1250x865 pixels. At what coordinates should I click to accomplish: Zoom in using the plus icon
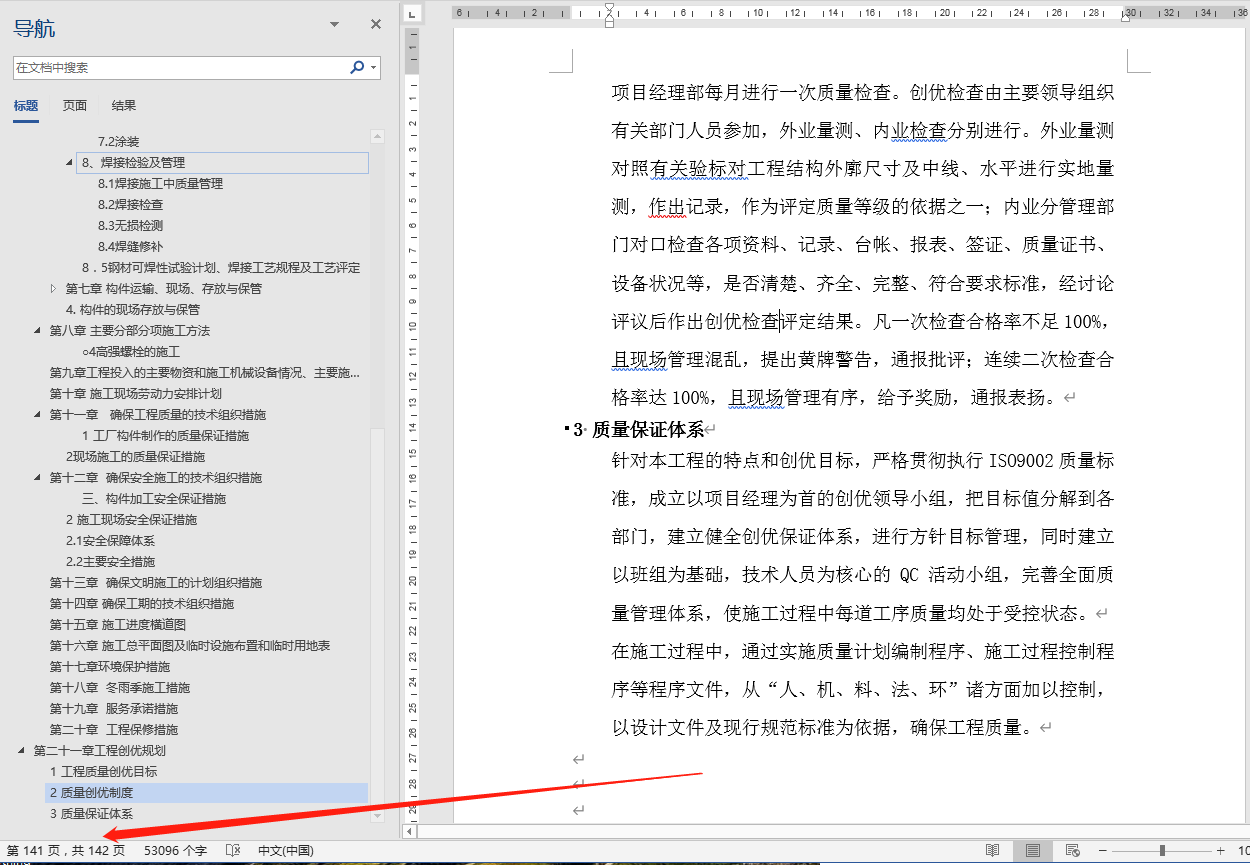1220,850
